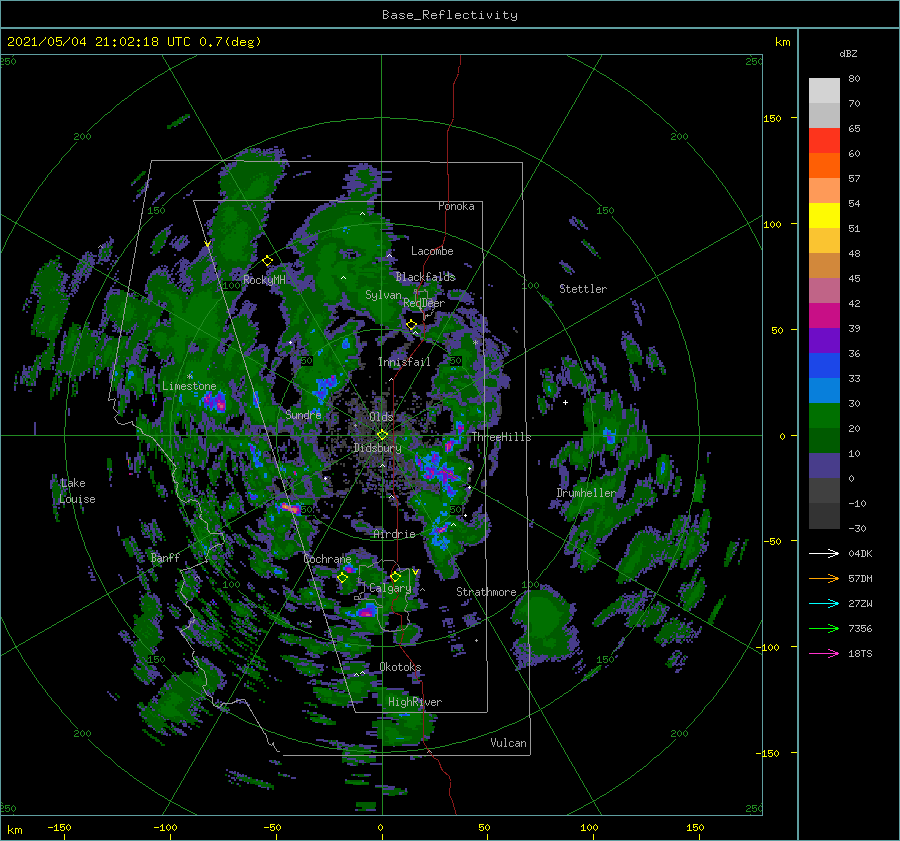The height and width of the screenshot is (841, 900).
Task: Click the Drumheller city label
Action: pyautogui.click(x=586, y=493)
